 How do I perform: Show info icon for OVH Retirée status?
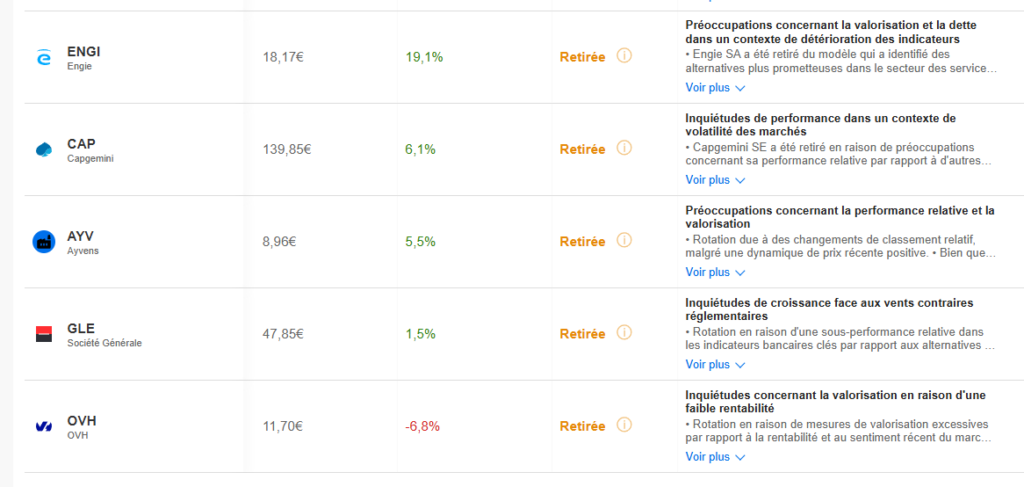point(624,426)
